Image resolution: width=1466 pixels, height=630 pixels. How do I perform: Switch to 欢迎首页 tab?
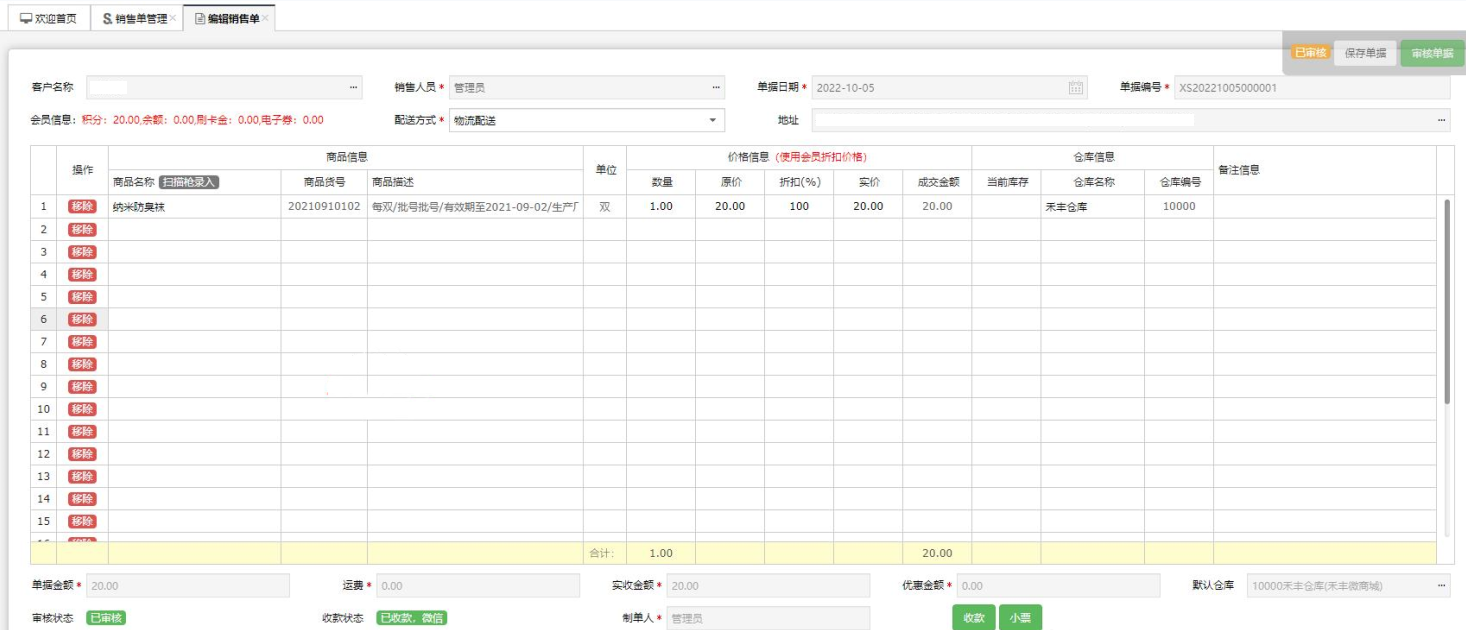coord(48,18)
